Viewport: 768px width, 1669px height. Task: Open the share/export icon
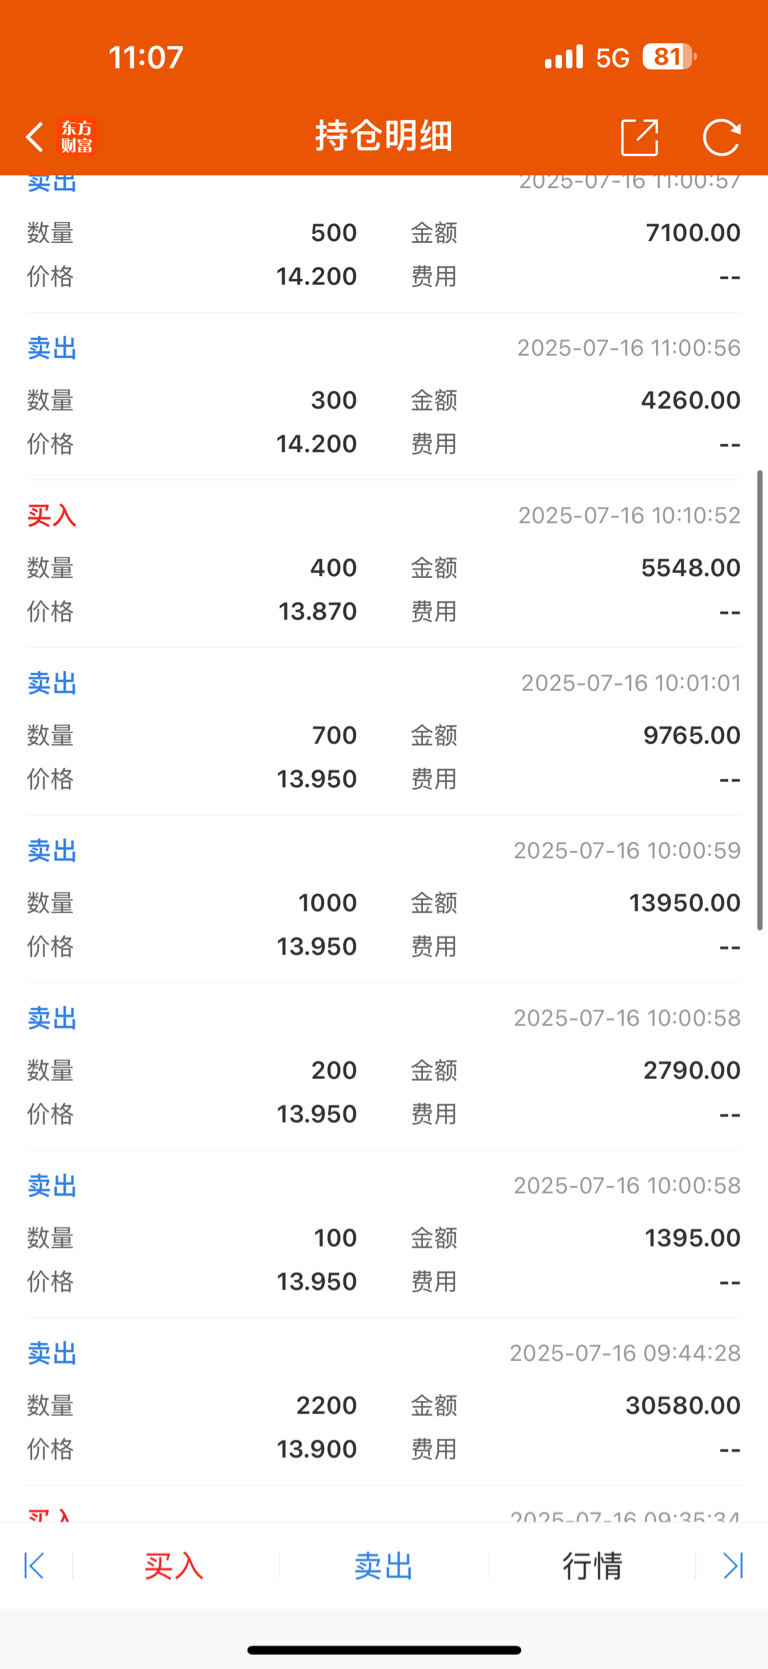(x=639, y=137)
